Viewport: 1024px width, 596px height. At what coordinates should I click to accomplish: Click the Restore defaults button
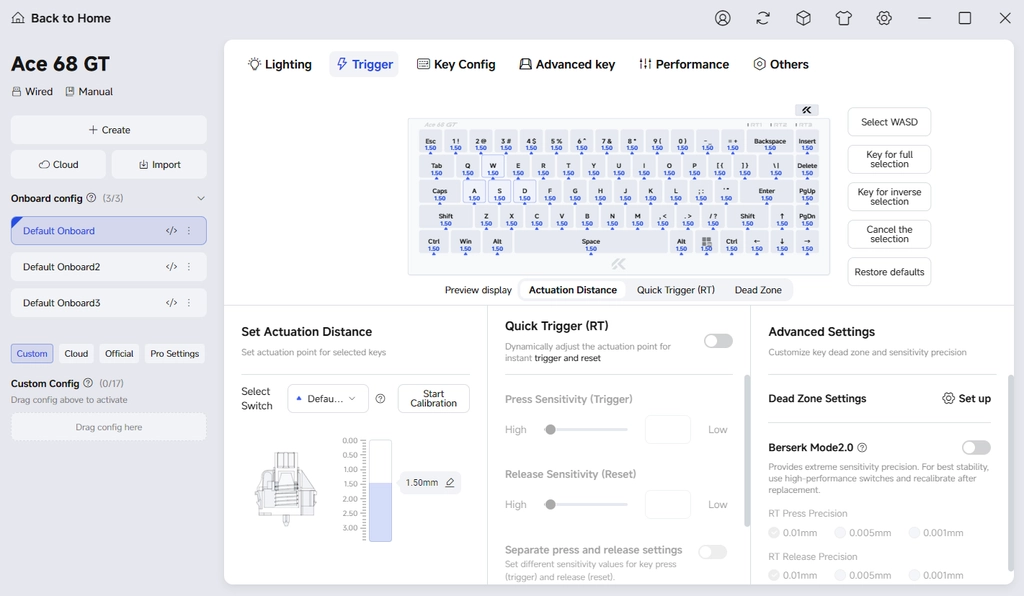pos(889,272)
